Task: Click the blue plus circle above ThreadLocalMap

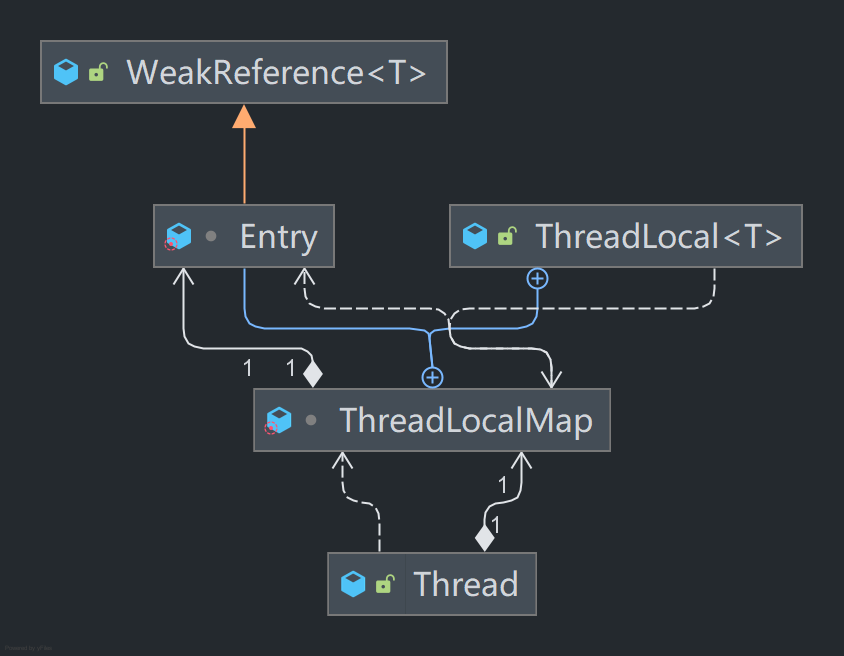Action: (x=432, y=377)
